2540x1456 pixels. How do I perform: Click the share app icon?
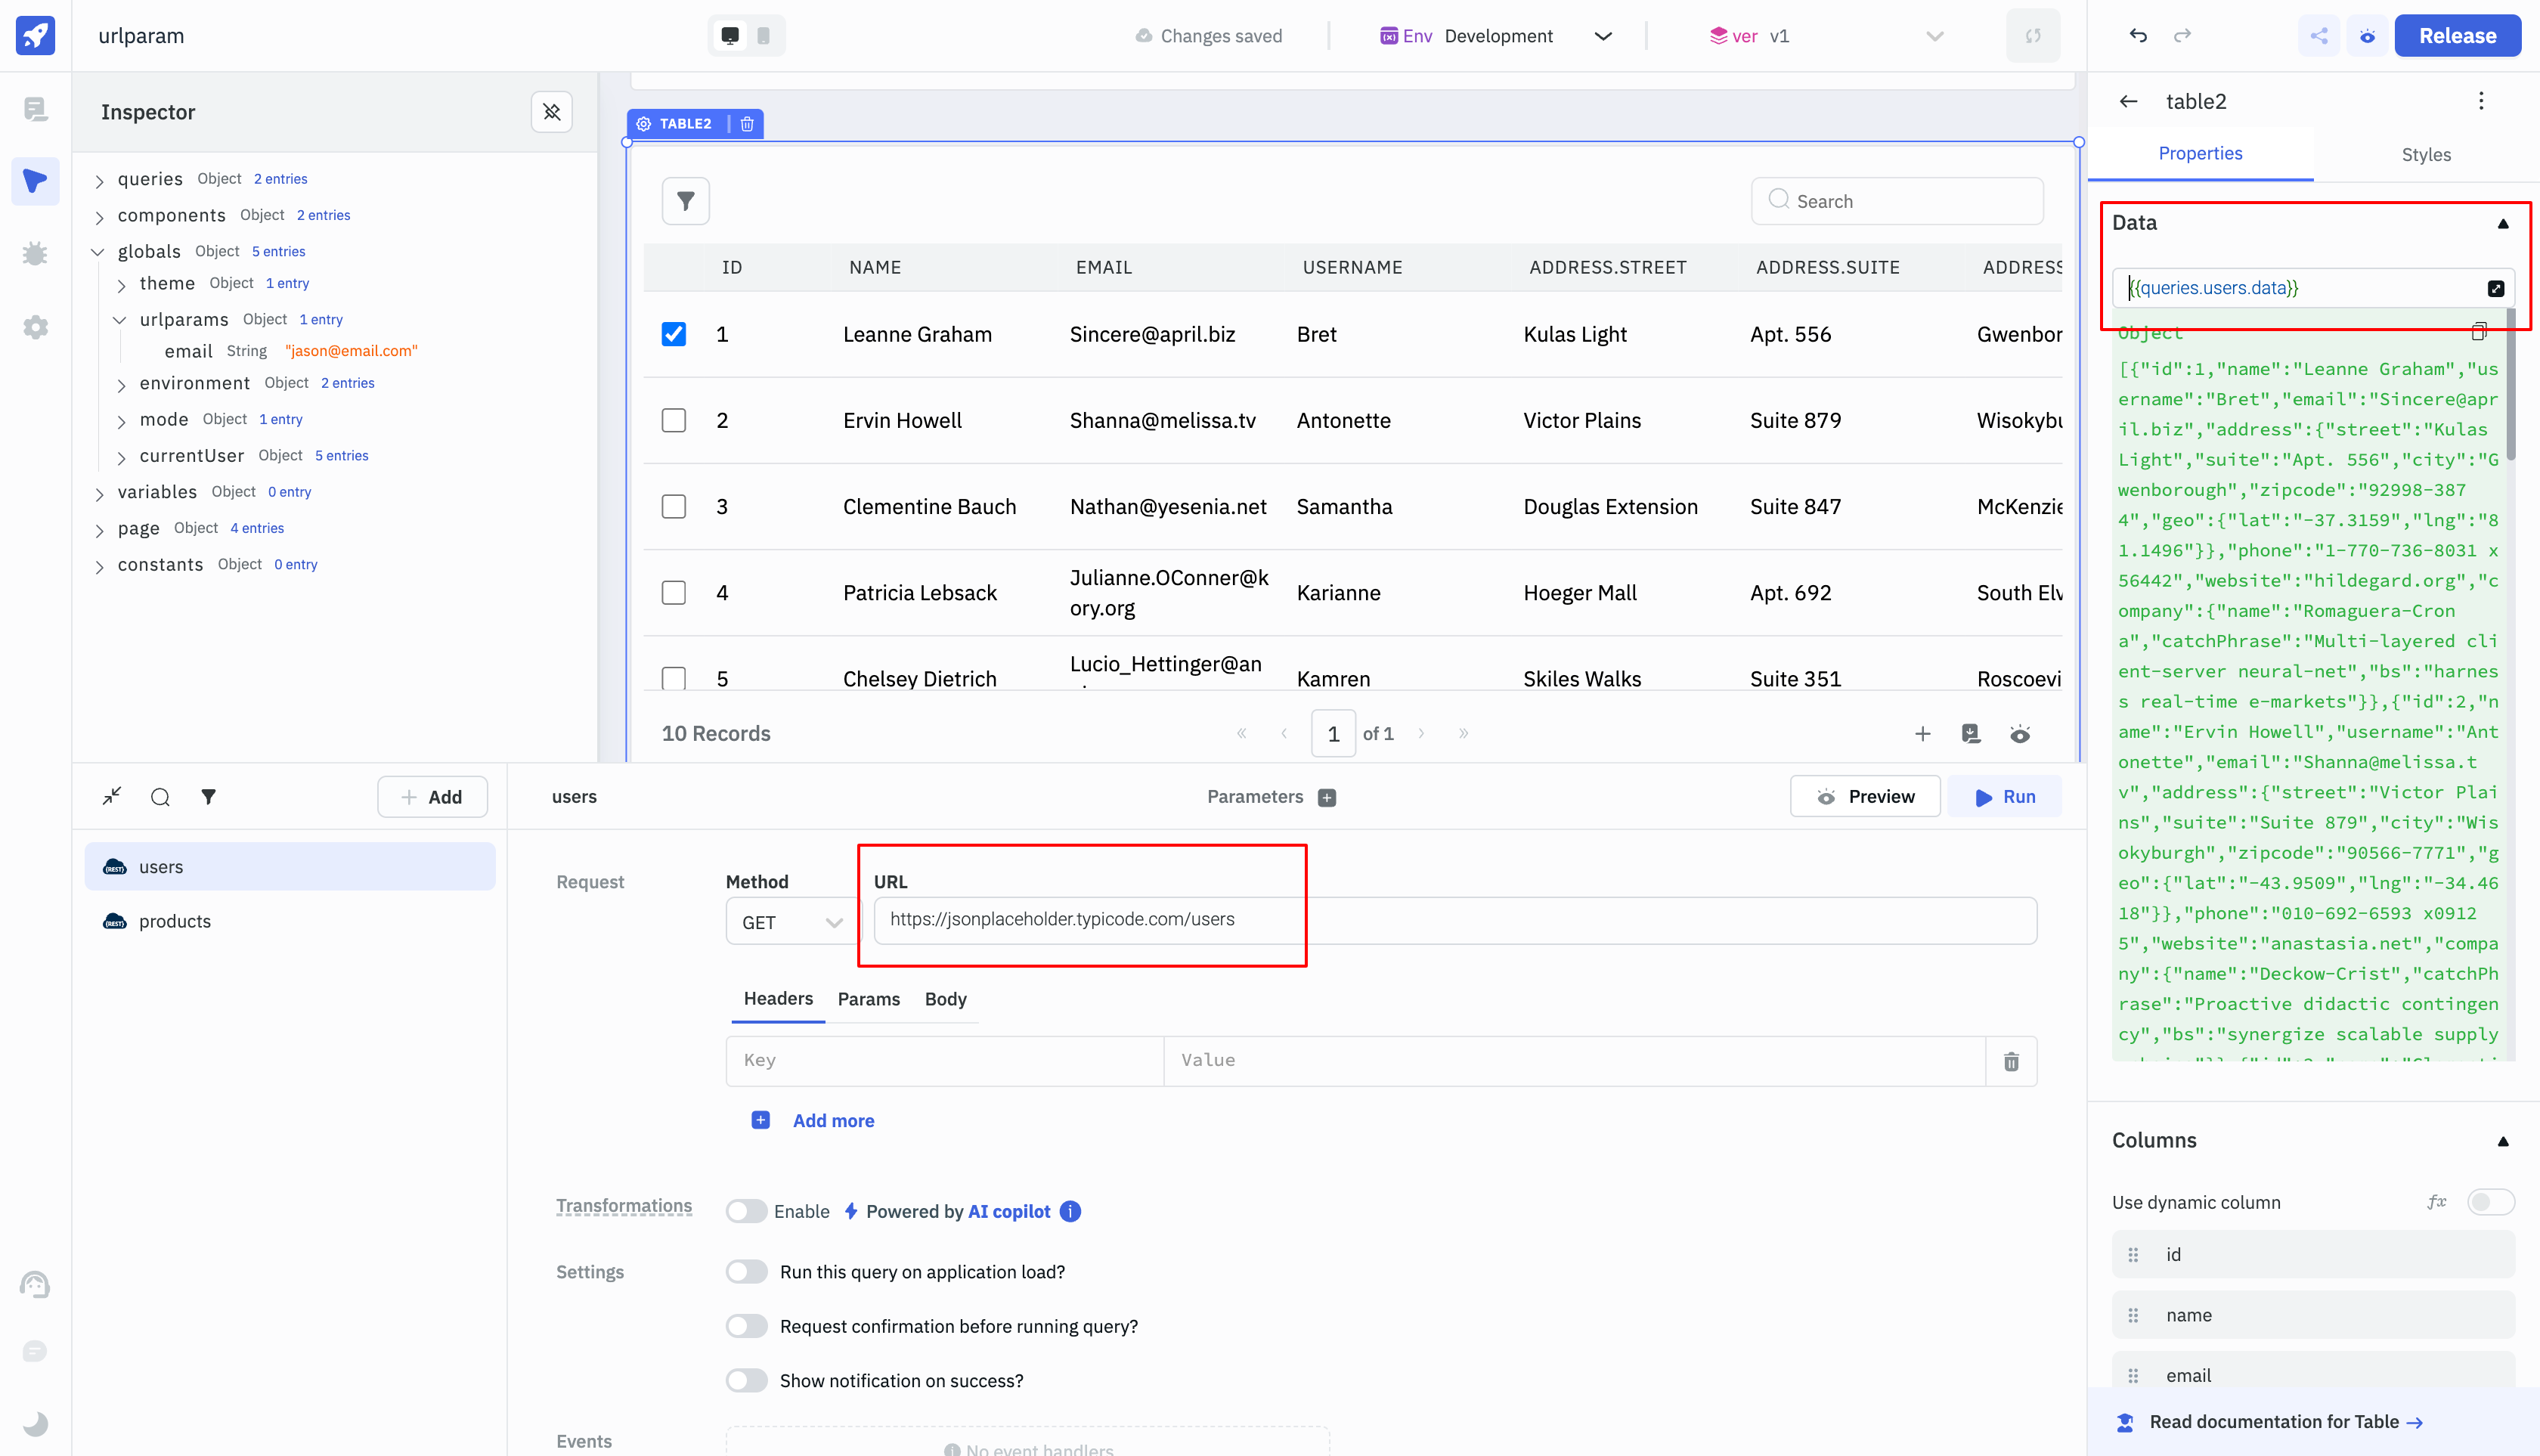[2319, 36]
